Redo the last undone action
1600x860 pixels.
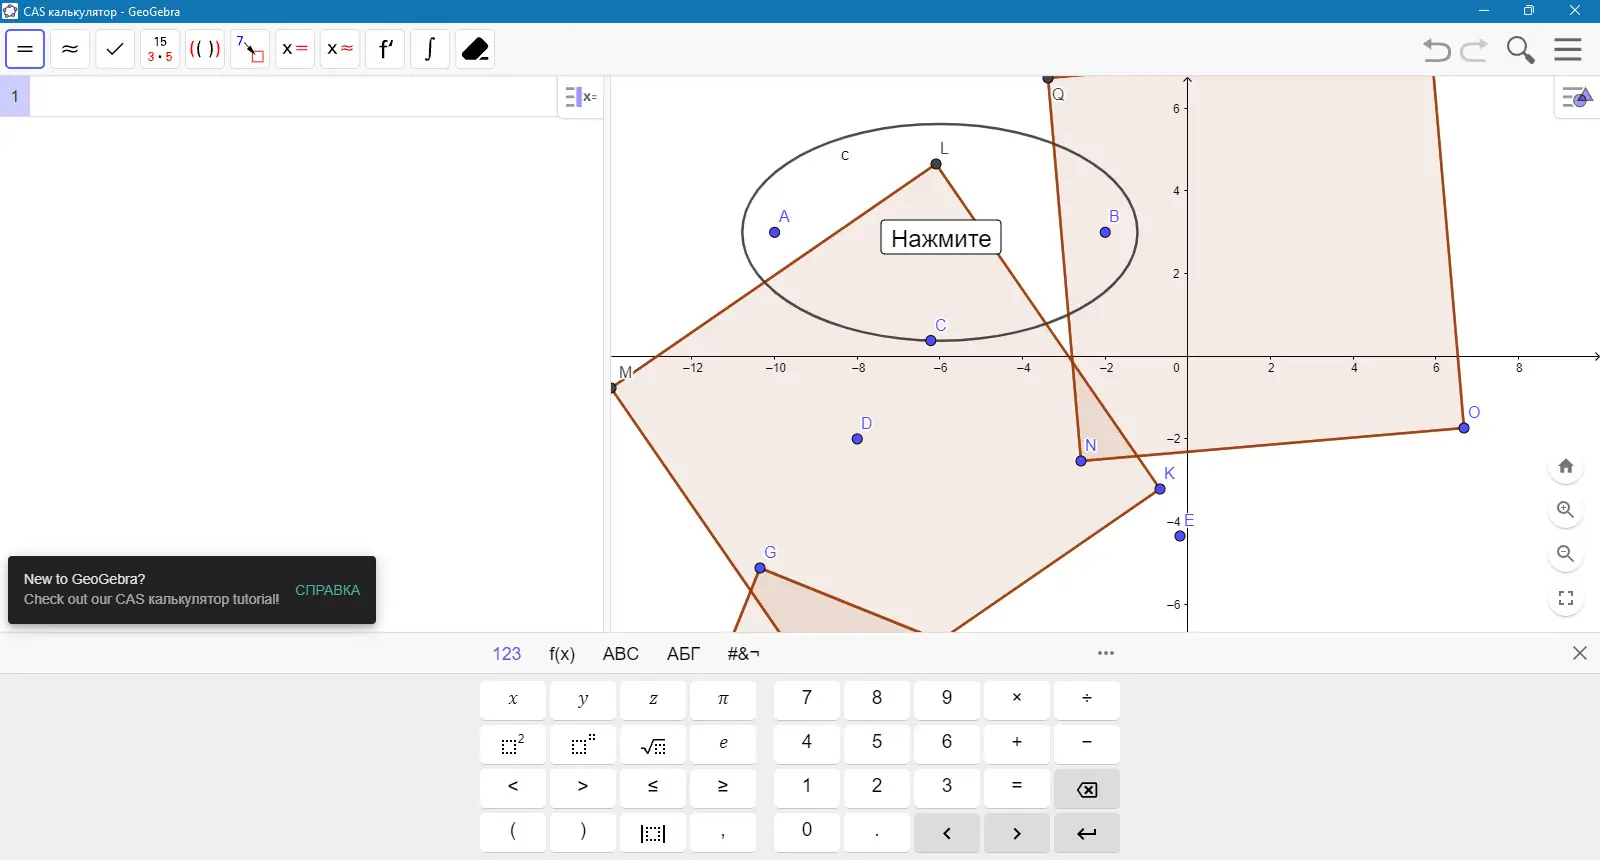[x=1474, y=50]
